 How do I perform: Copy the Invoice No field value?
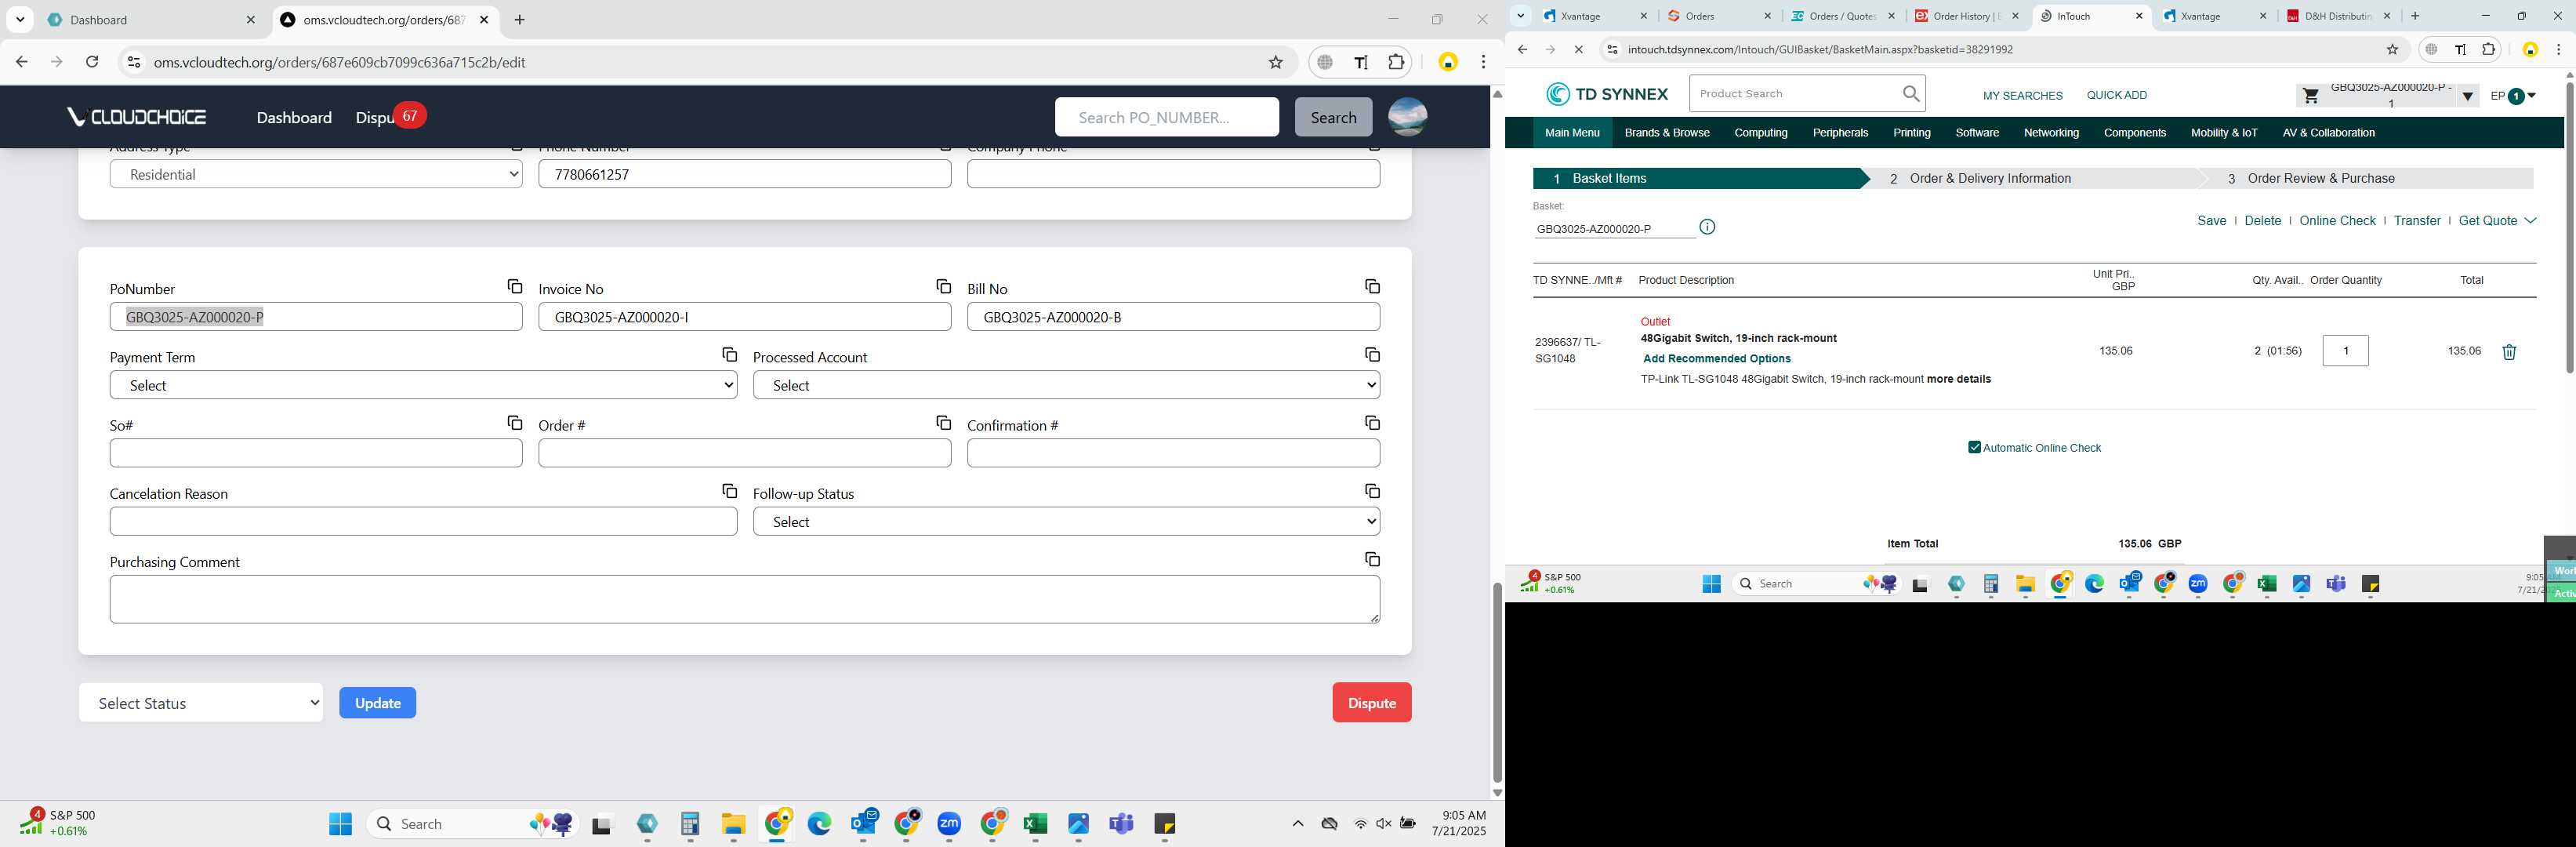click(943, 287)
